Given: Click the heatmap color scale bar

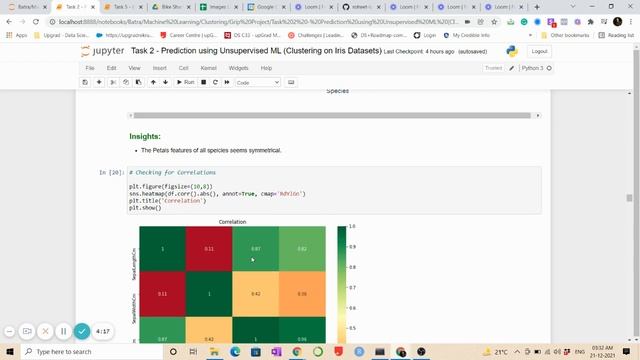Looking at the screenshot, I should coord(342,284).
